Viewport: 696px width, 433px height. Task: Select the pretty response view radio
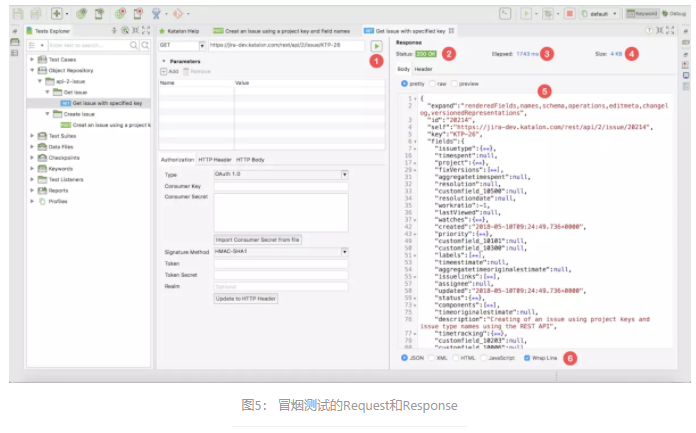pos(404,83)
